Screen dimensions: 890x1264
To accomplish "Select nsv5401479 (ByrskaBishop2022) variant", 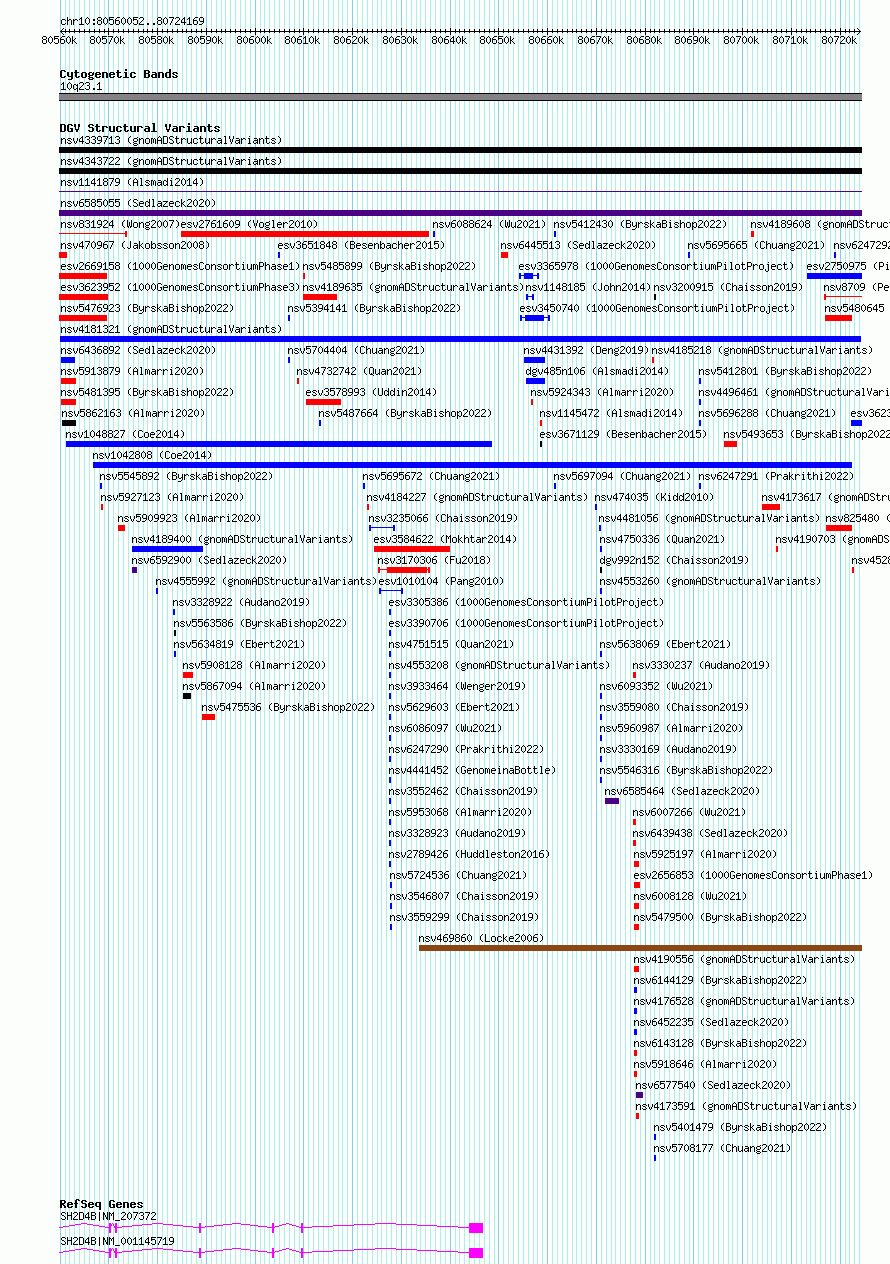I will 741,1127.
